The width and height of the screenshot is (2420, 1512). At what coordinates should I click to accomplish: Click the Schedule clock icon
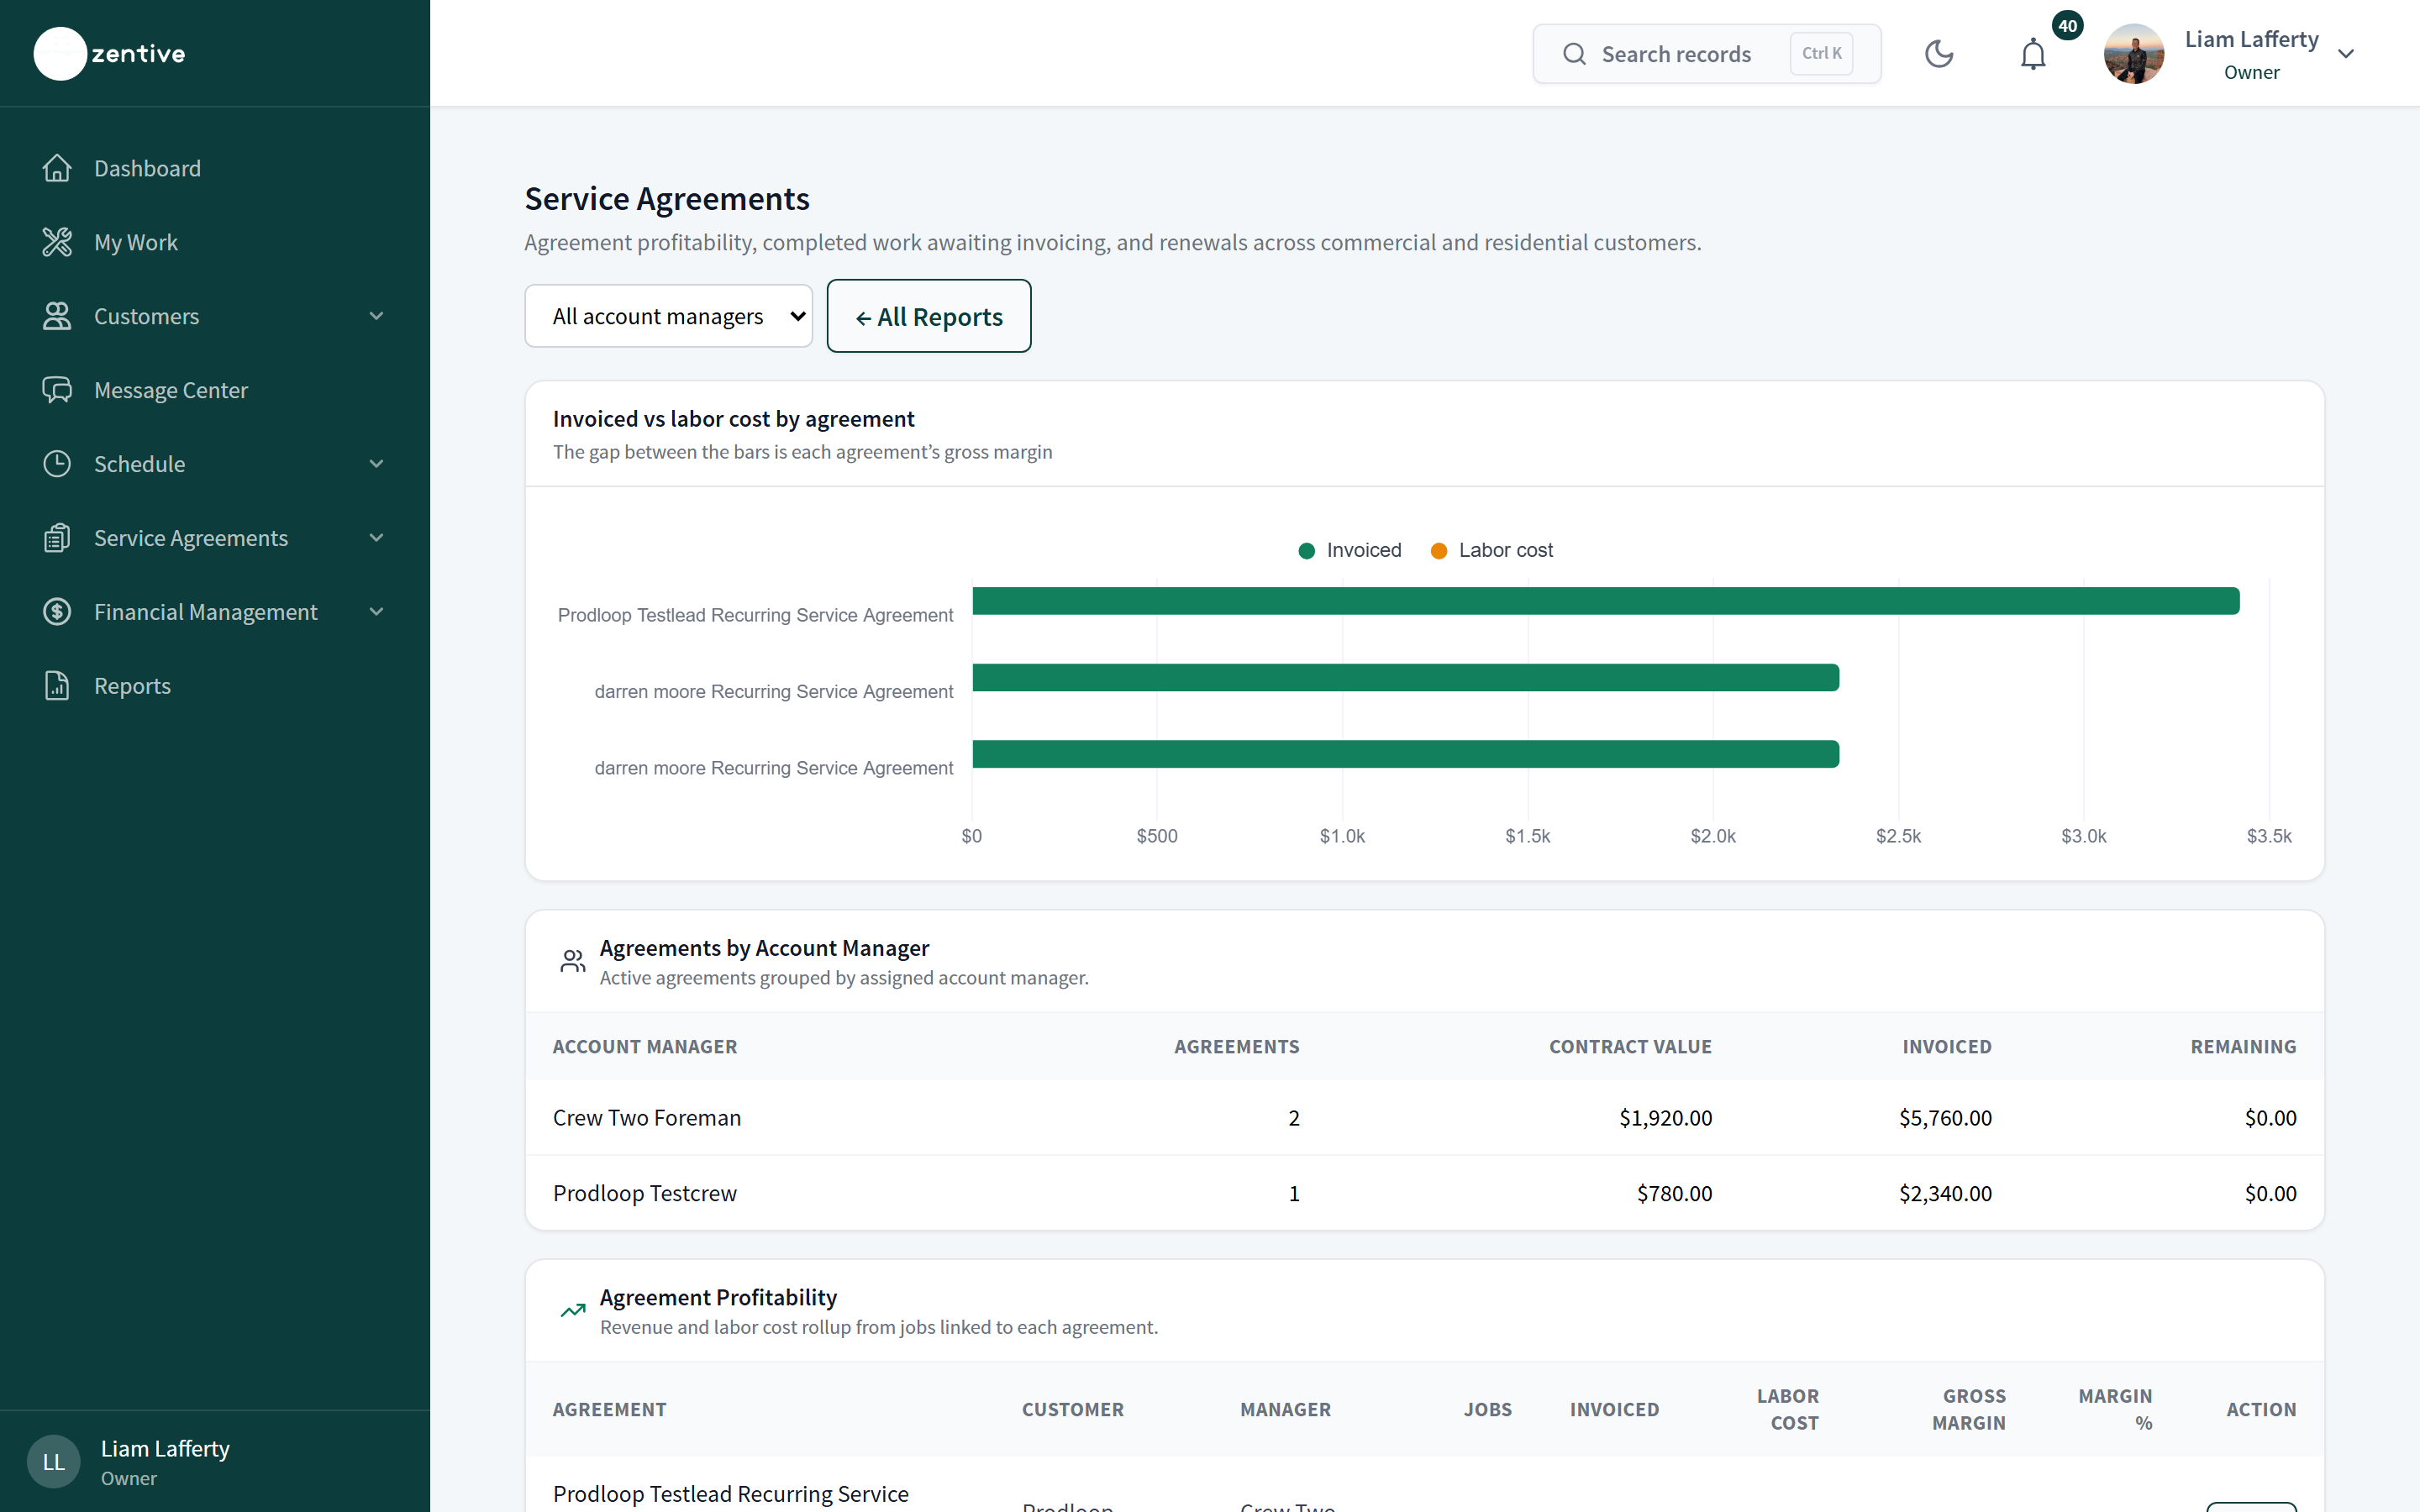57,464
